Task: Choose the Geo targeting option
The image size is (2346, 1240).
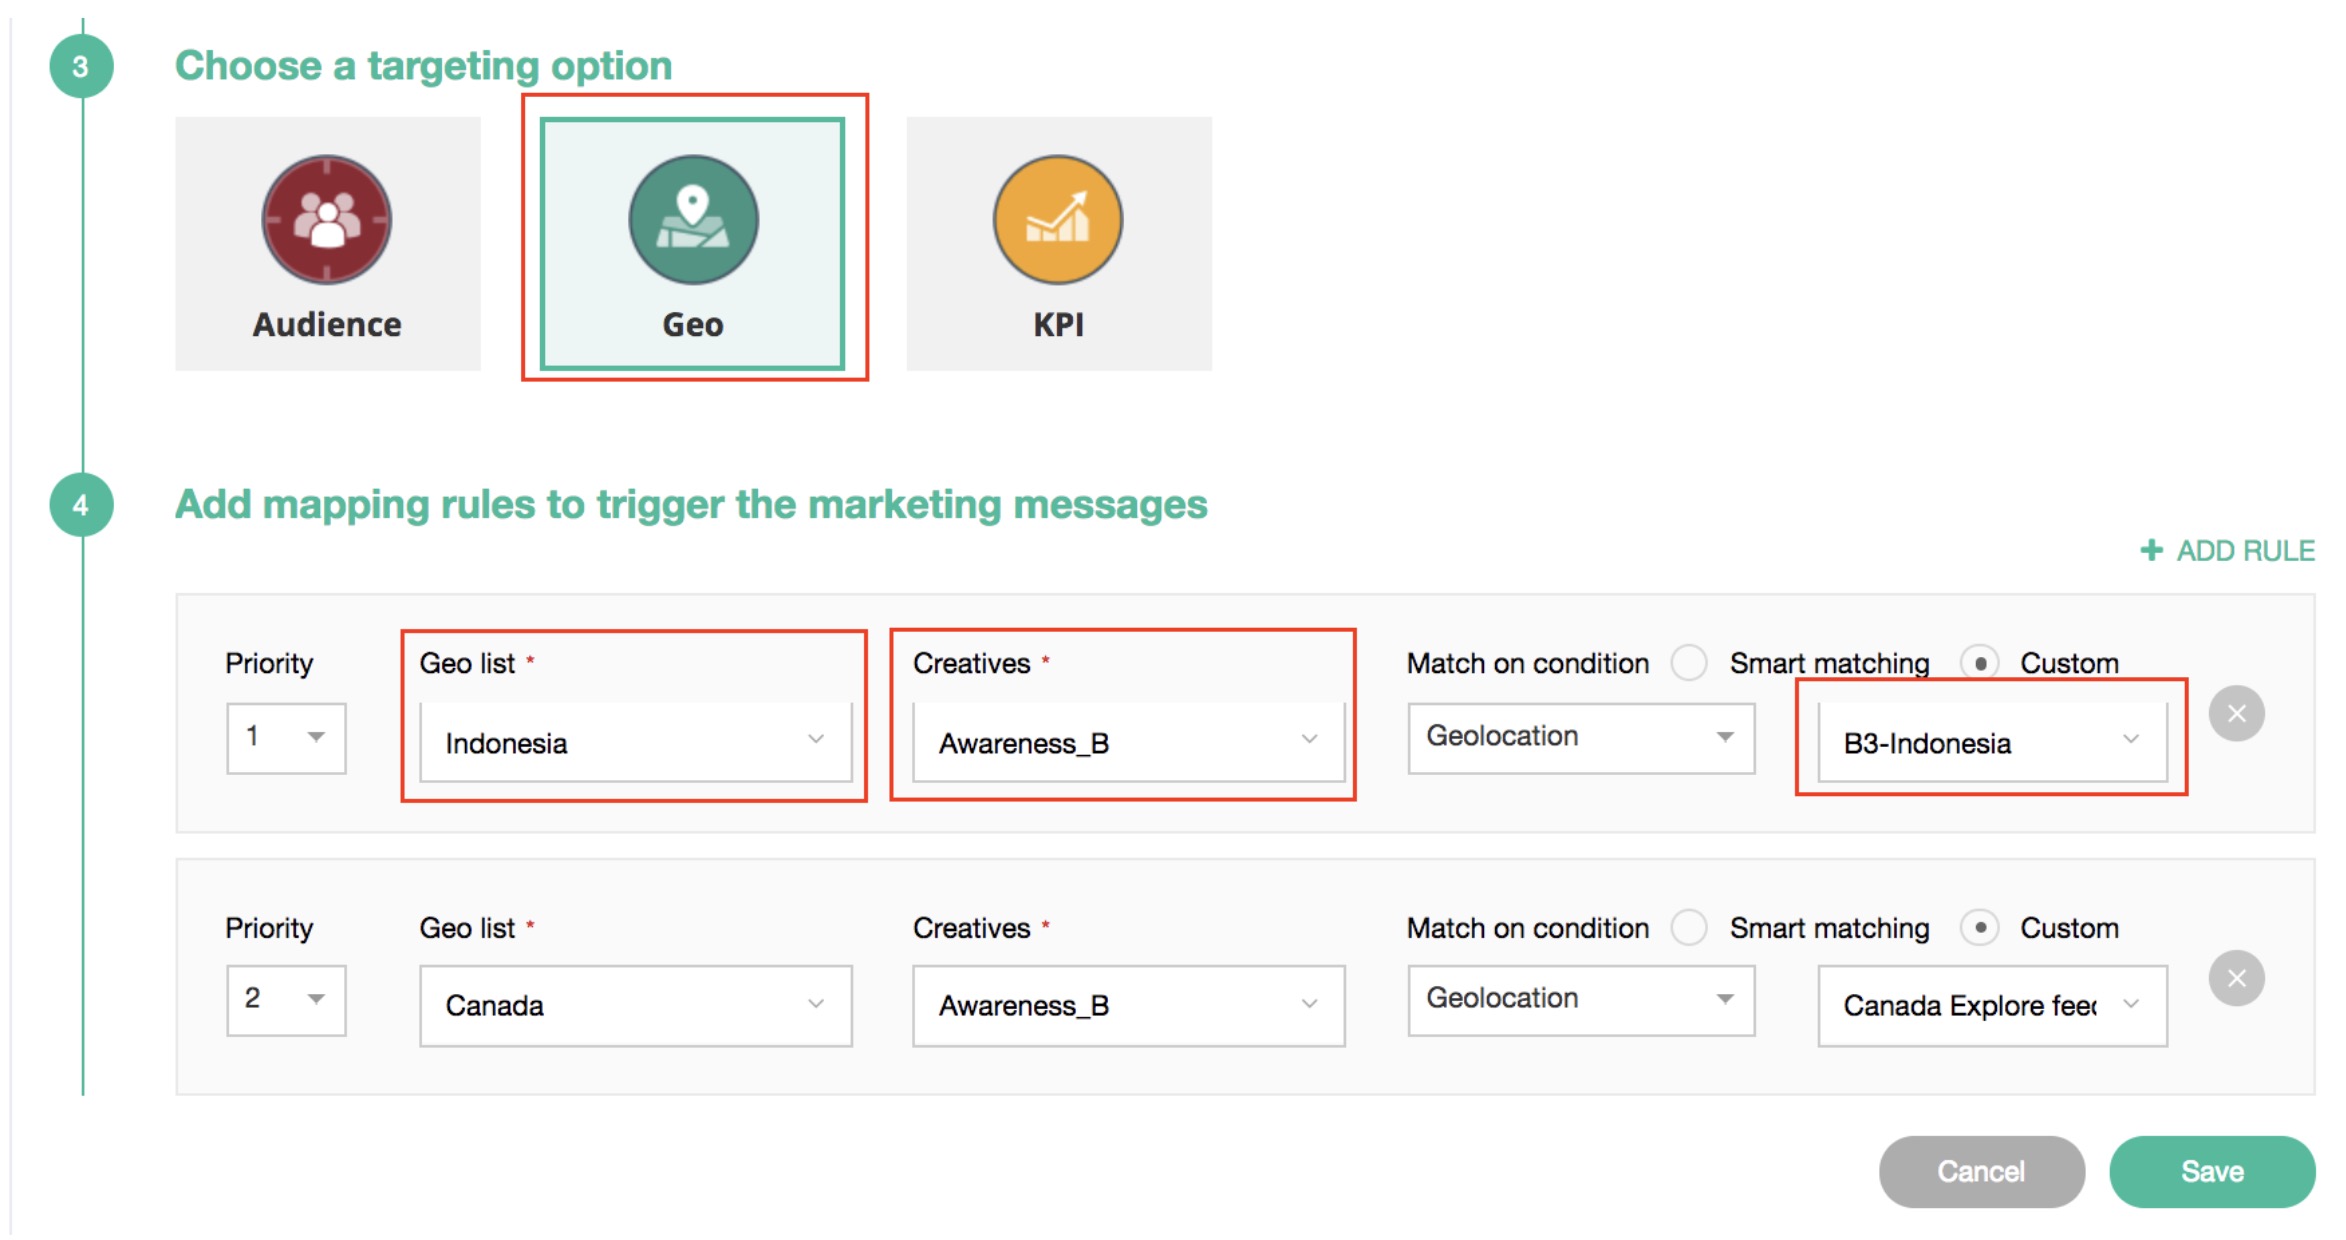Action: tap(692, 243)
